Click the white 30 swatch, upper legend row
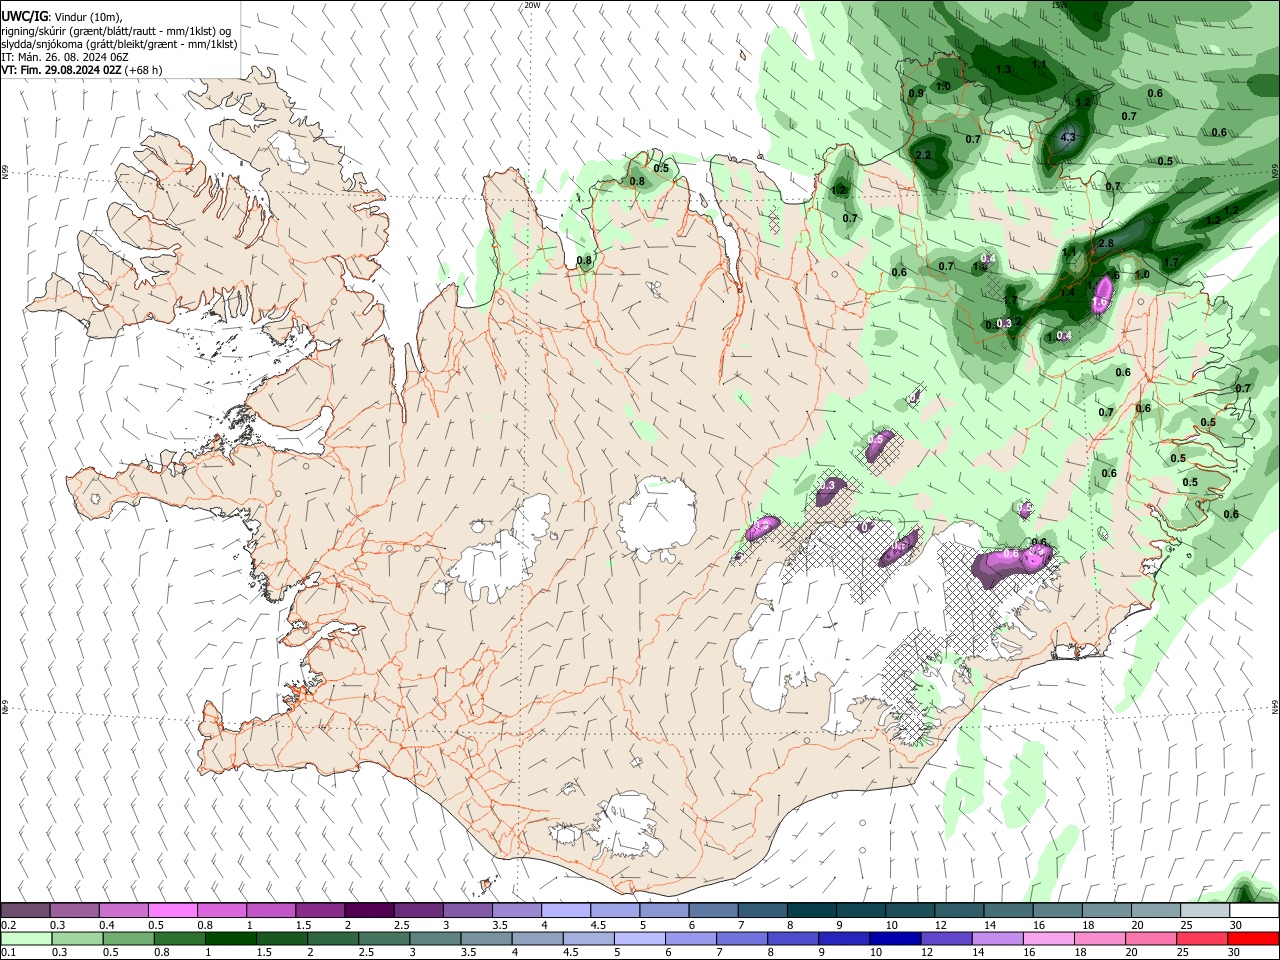Screen dimensions: 1280x960 tap(1254, 910)
